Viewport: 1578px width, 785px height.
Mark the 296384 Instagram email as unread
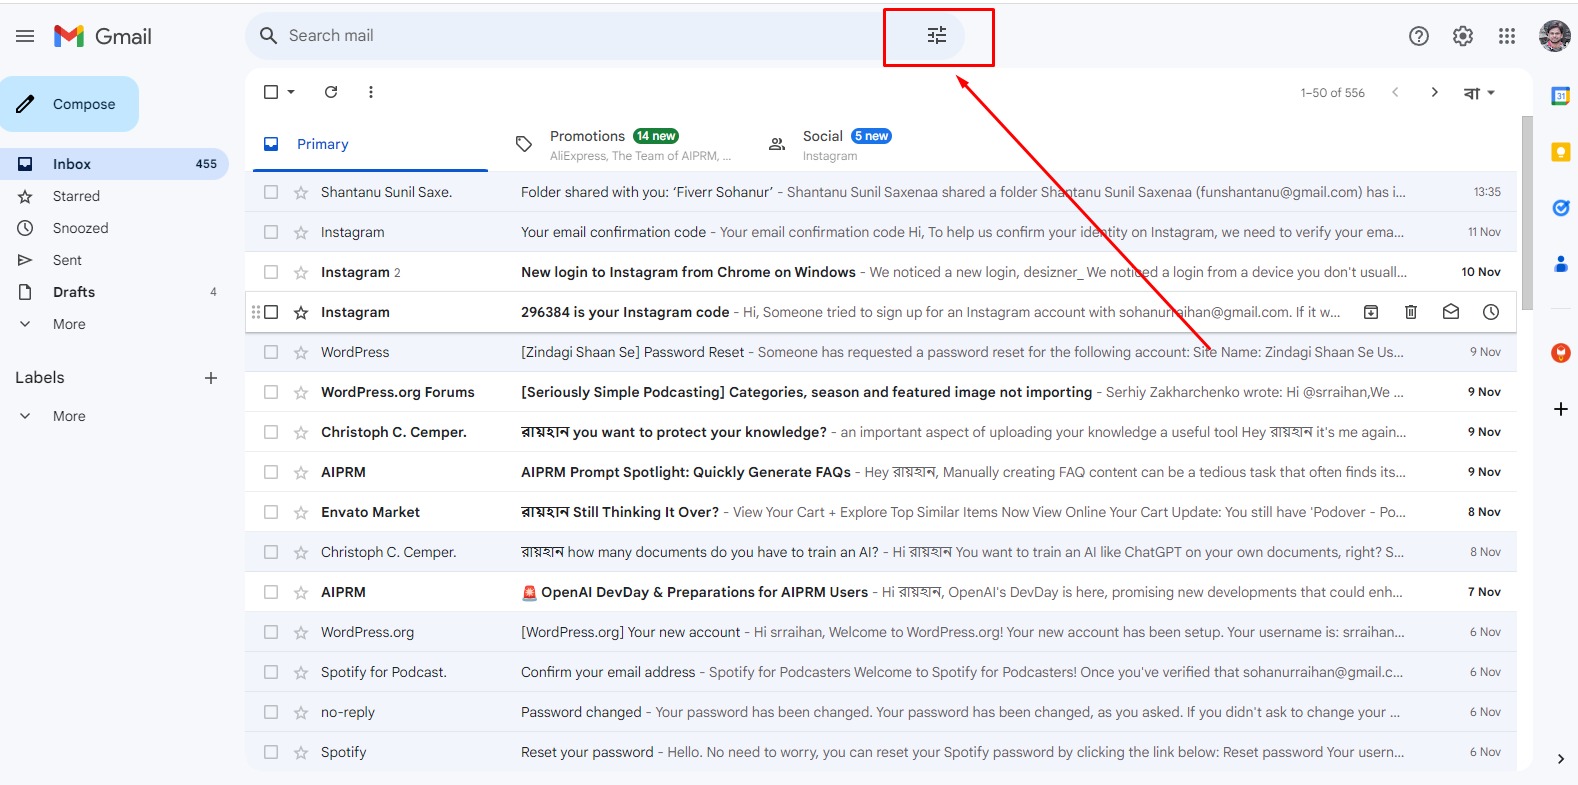pyautogui.click(x=1451, y=312)
